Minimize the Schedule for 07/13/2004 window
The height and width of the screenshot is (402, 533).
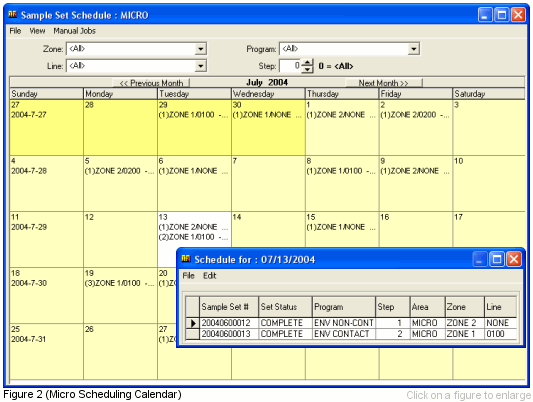(x=480, y=260)
